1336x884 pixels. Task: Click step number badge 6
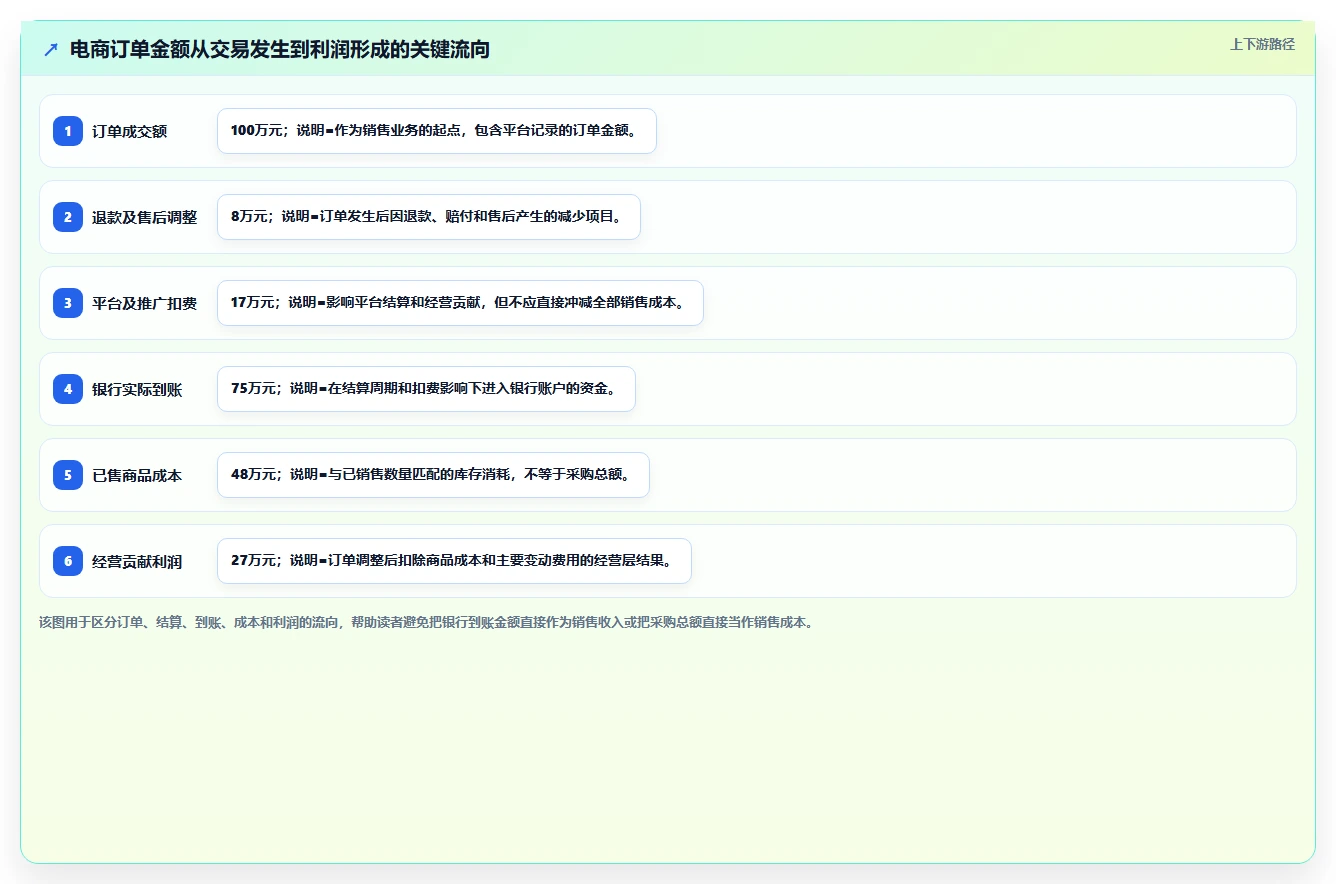click(x=68, y=561)
